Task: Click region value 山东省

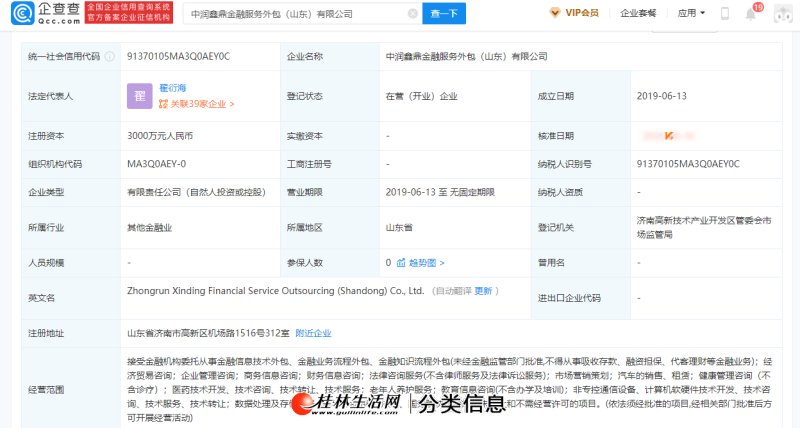Action: (399, 228)
